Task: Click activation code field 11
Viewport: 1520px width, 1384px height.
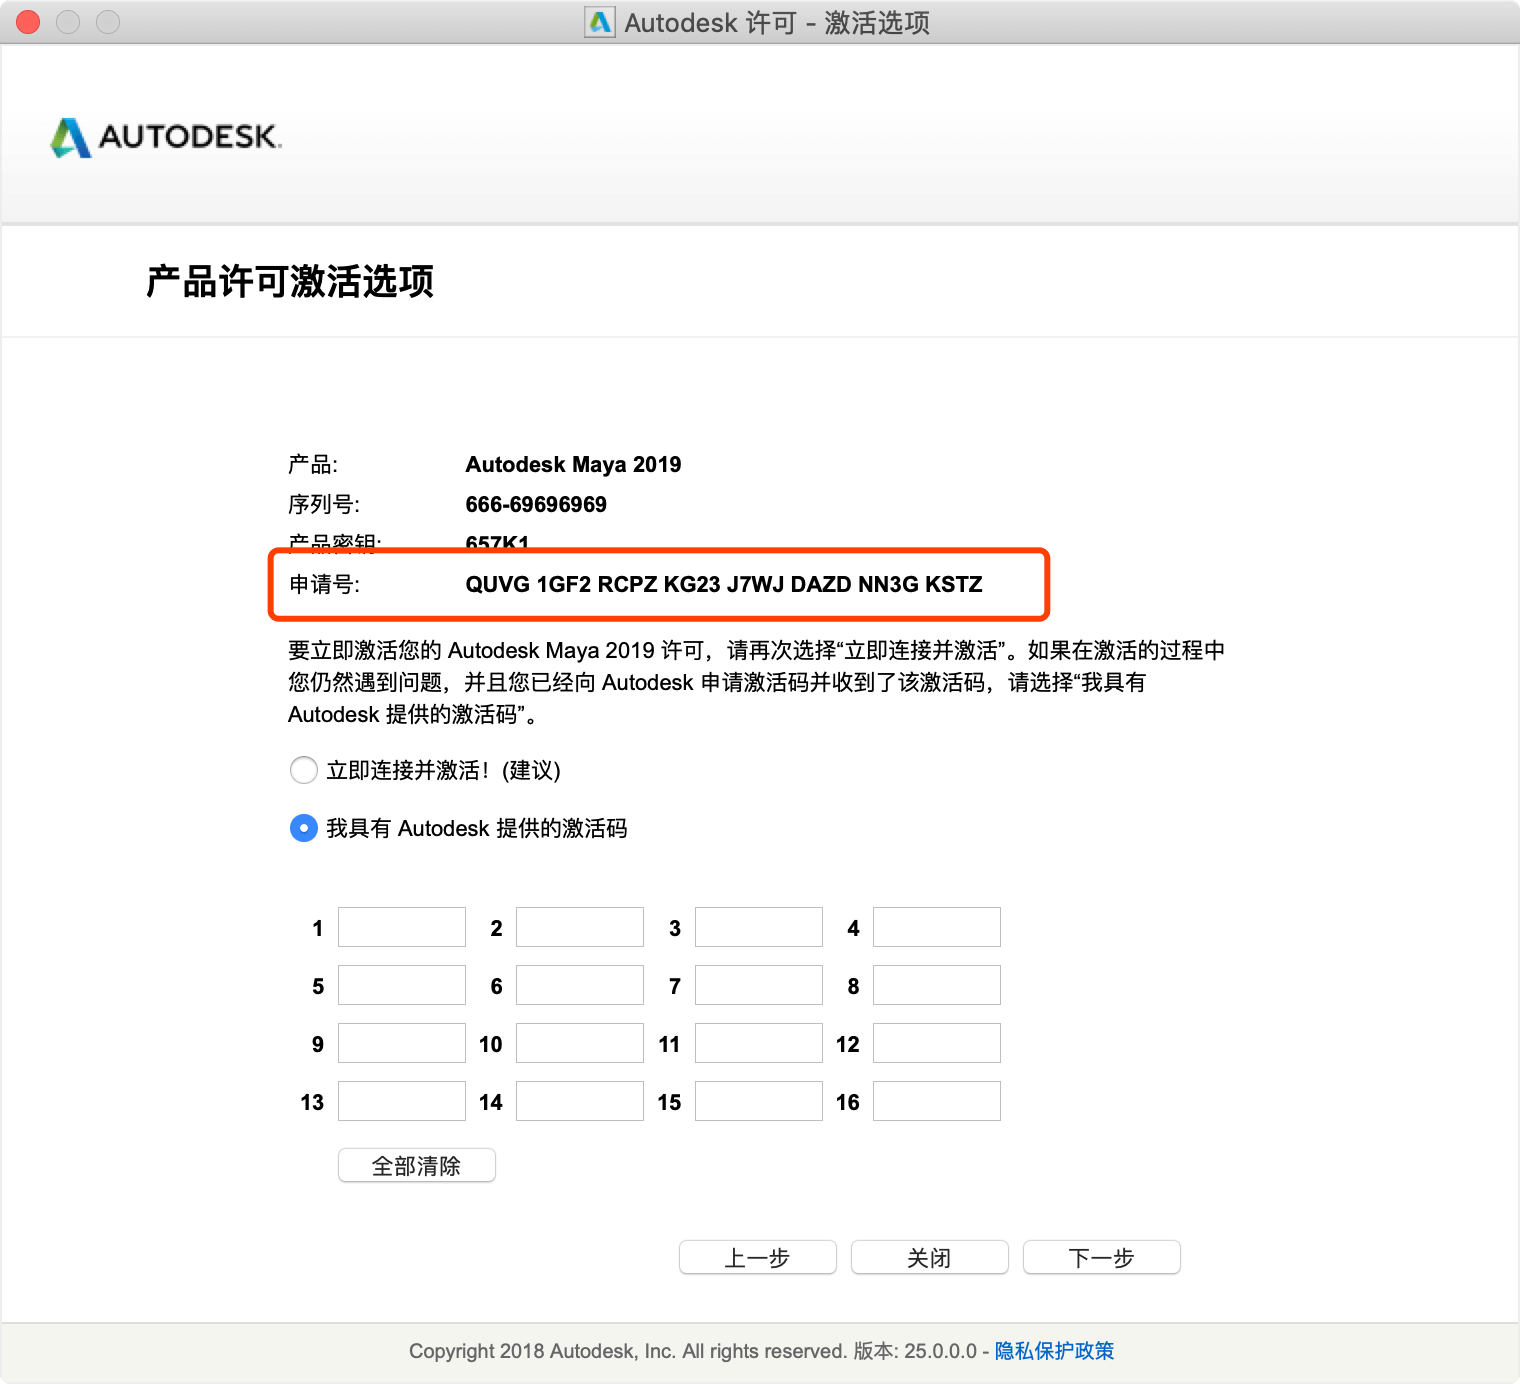Action: coord(759,1043)
